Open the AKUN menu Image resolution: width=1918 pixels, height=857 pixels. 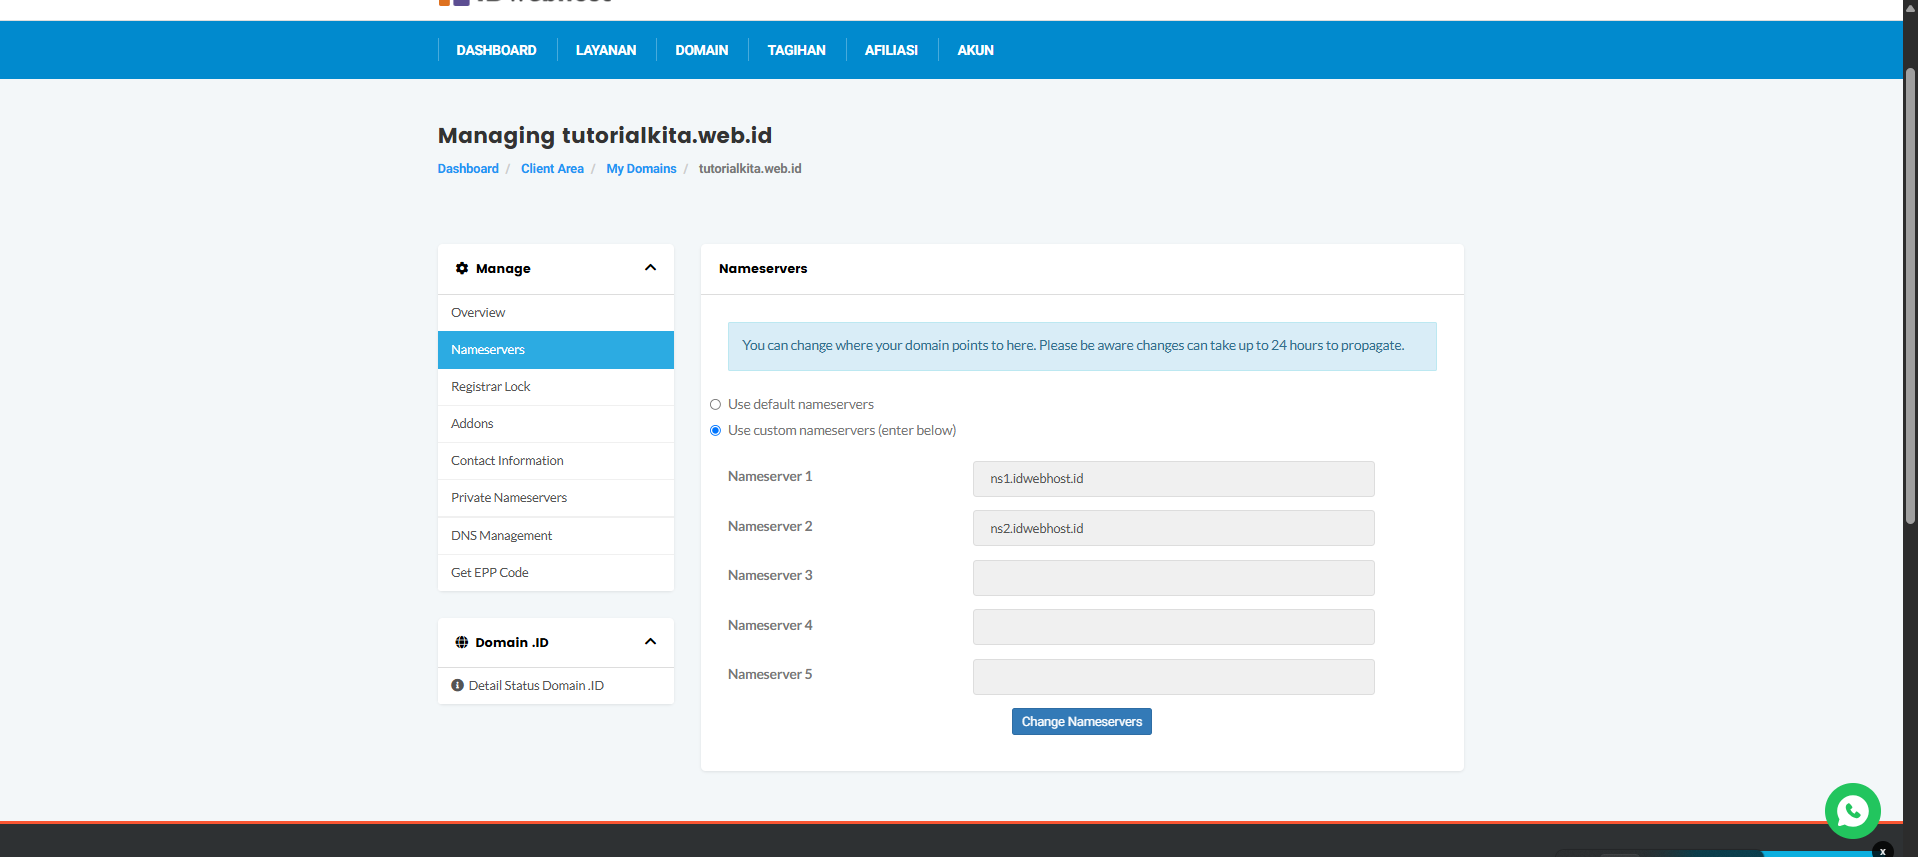[975, 50]
